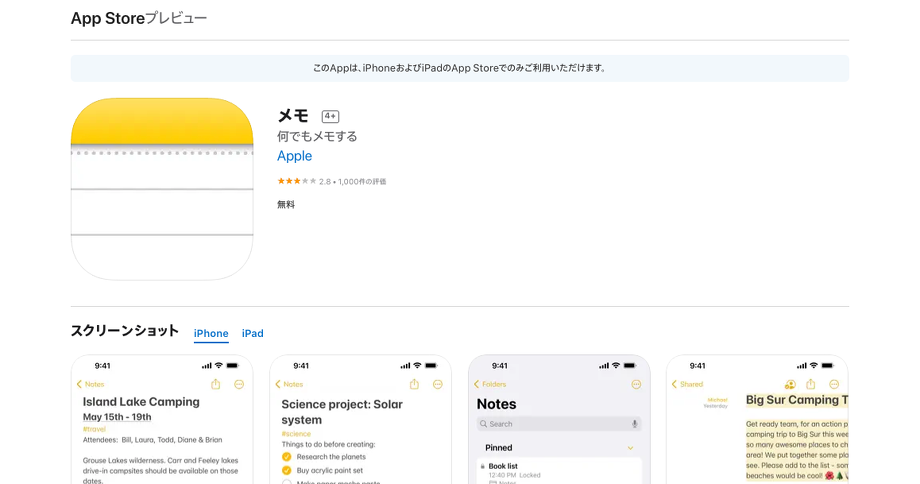
Task: Click the Big Sur Camping title text
Action: click(x=797, y=400)
